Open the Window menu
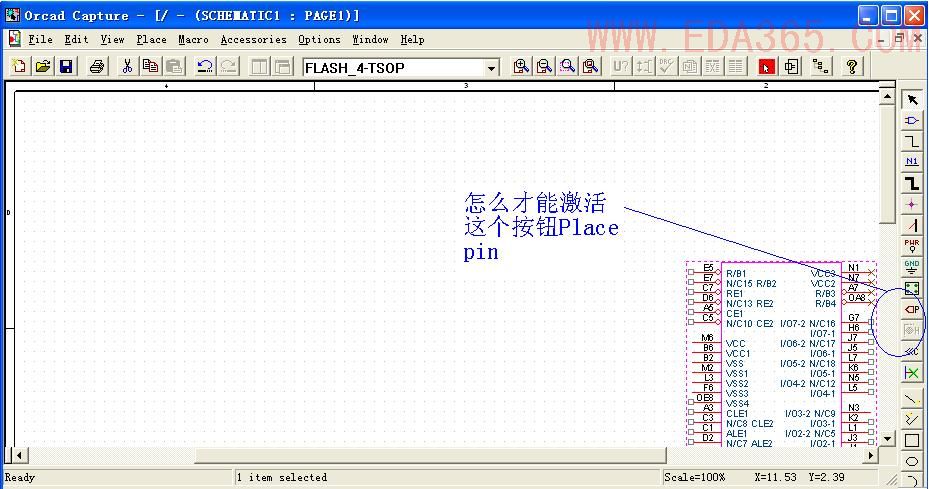 click(x=370, y=40)
